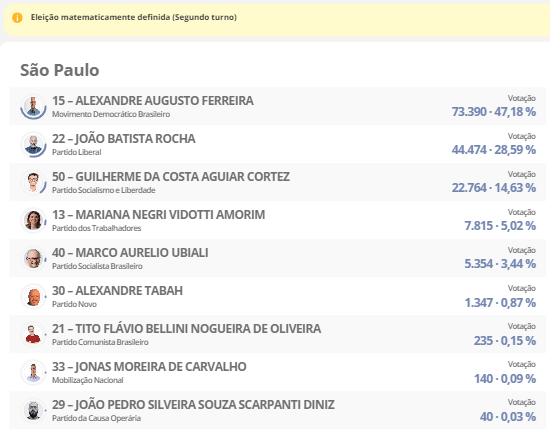Open Alexandre Tabah's candidate photo
Image resolution: width=550 pixels, height=443 pixels.
tap(33, 296)
